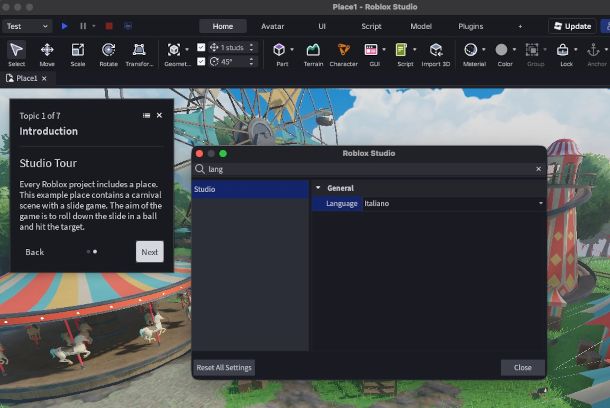The image size is (610, 408).
Task: Open the Material dropdown arrow
Action: pyautogui.click(x=484, y=50)
